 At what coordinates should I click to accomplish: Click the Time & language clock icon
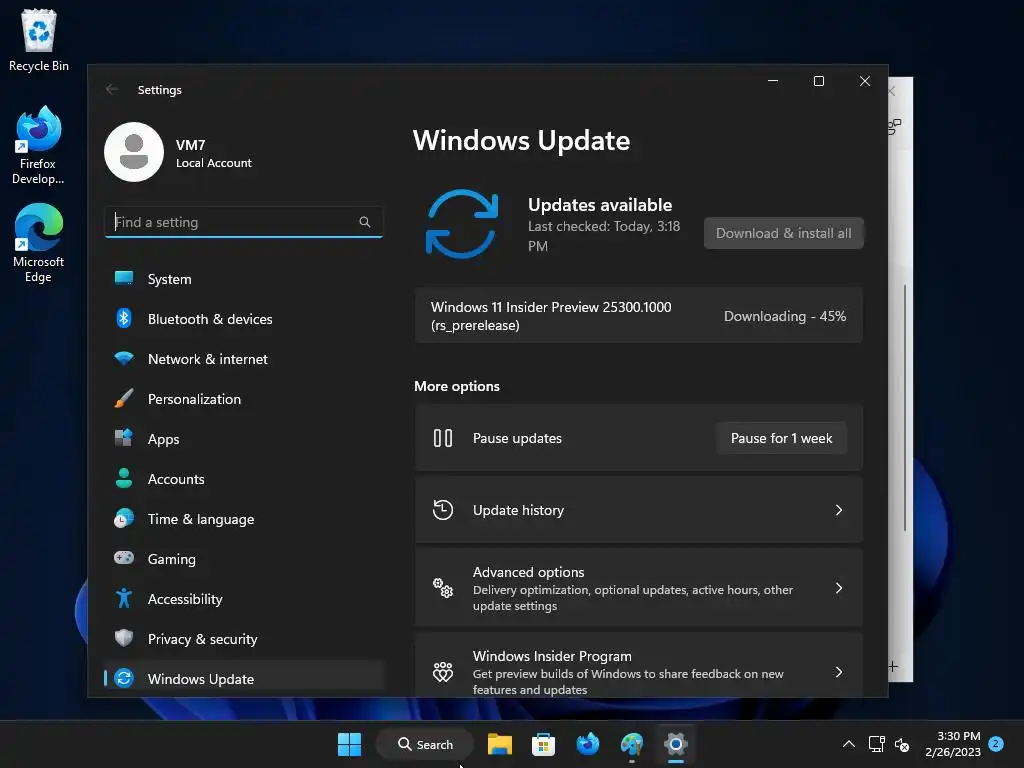point(123,519)
